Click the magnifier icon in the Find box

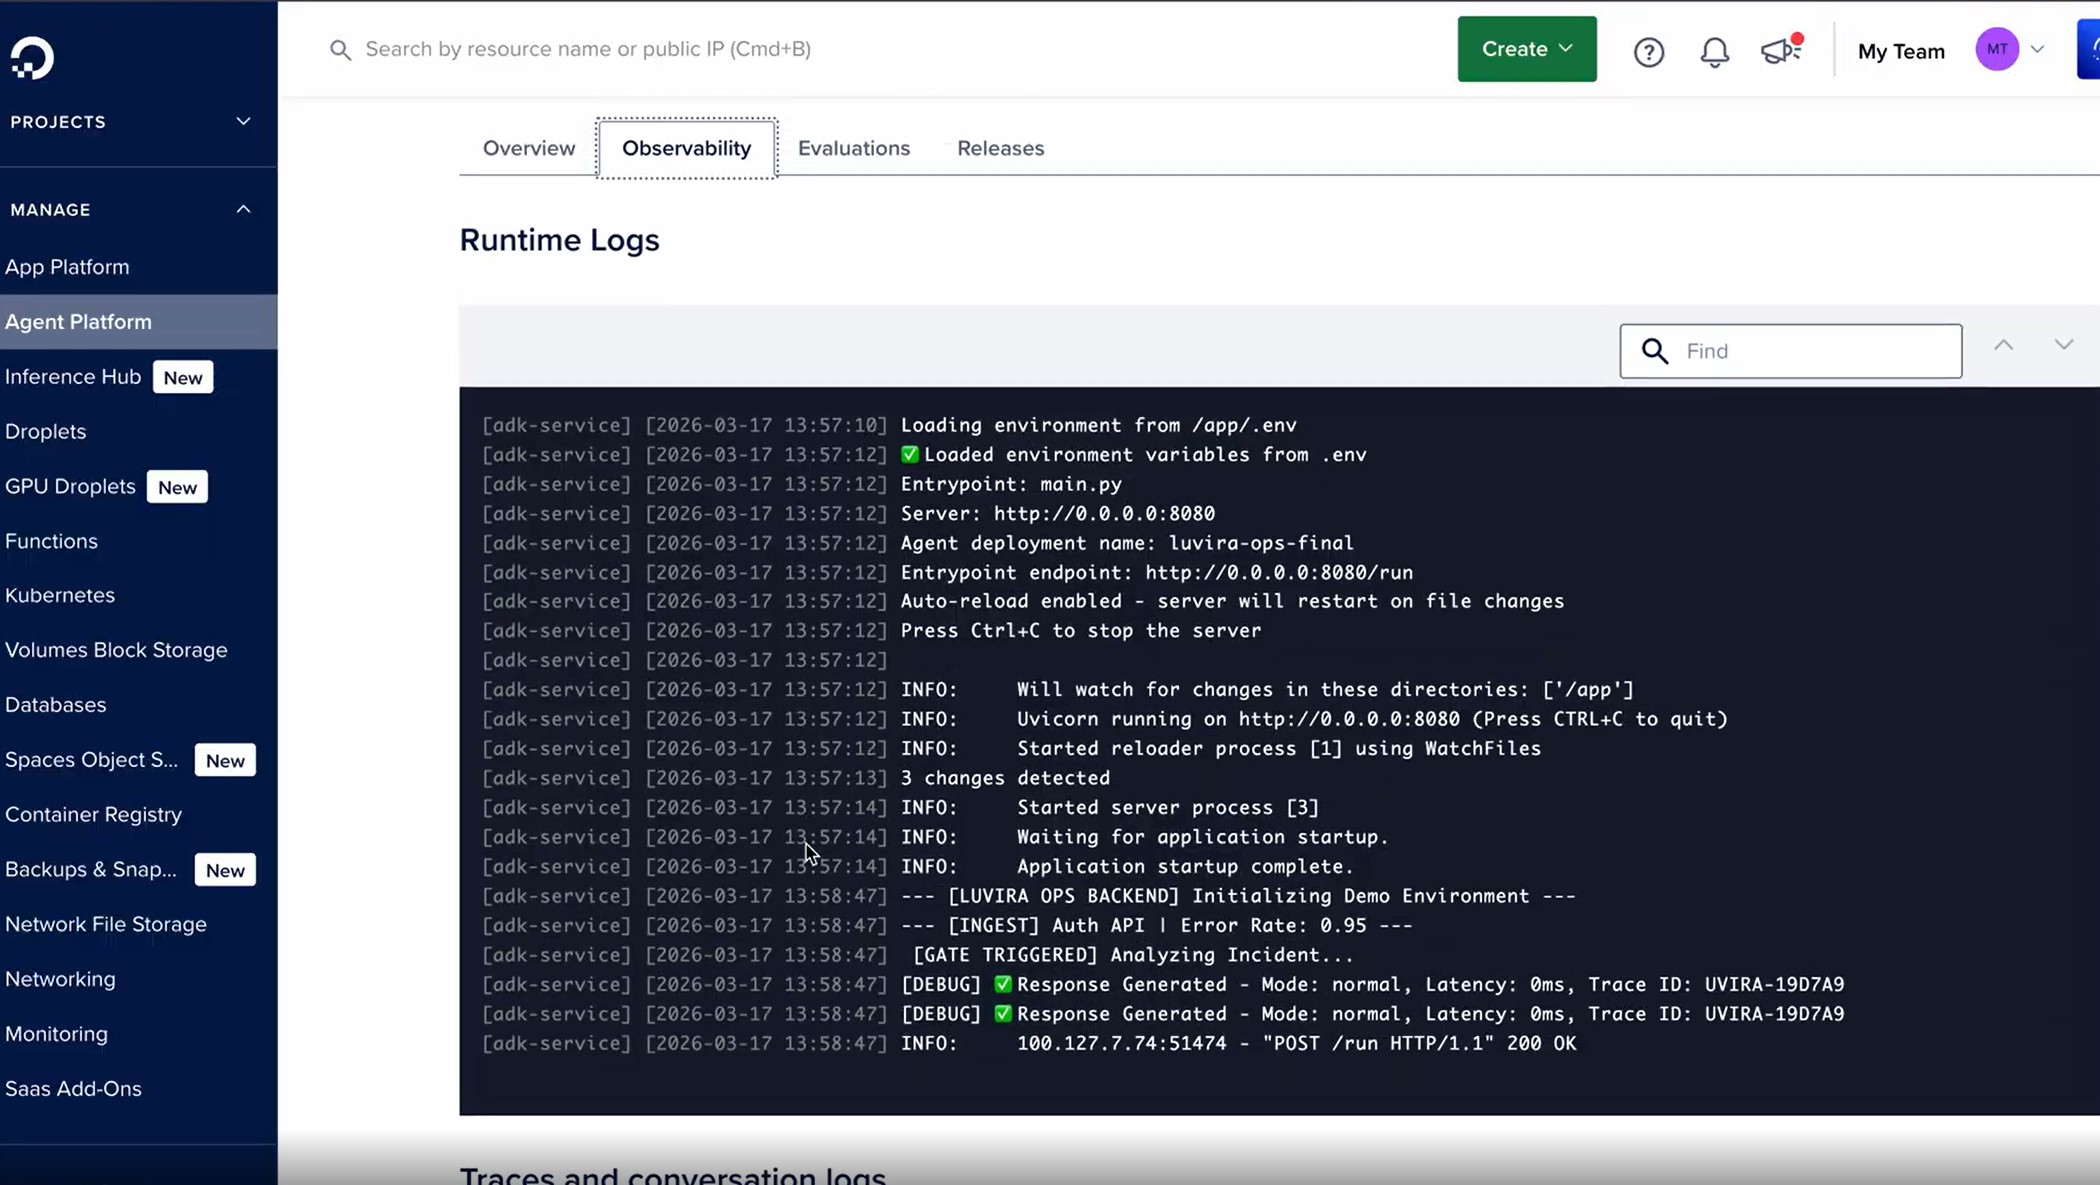click(1655, 351)
